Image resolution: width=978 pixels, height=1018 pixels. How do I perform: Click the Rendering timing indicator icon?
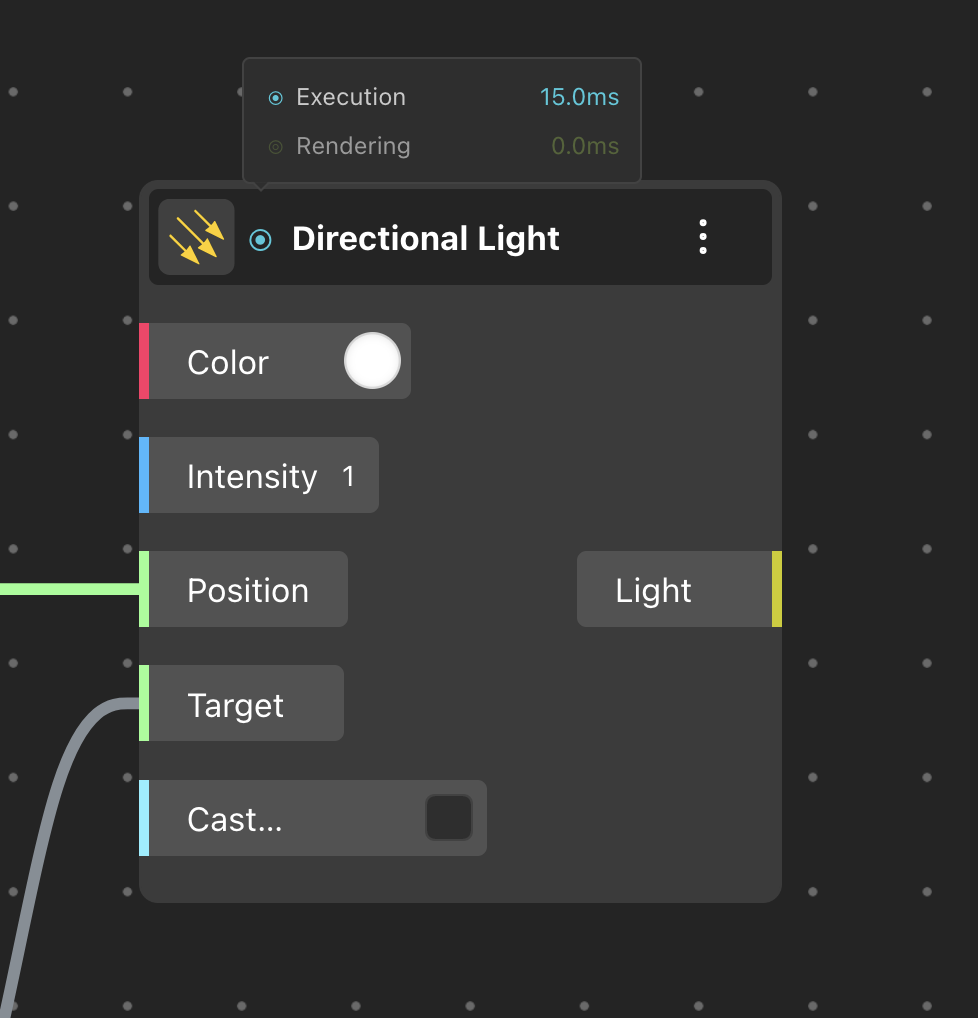275,147
